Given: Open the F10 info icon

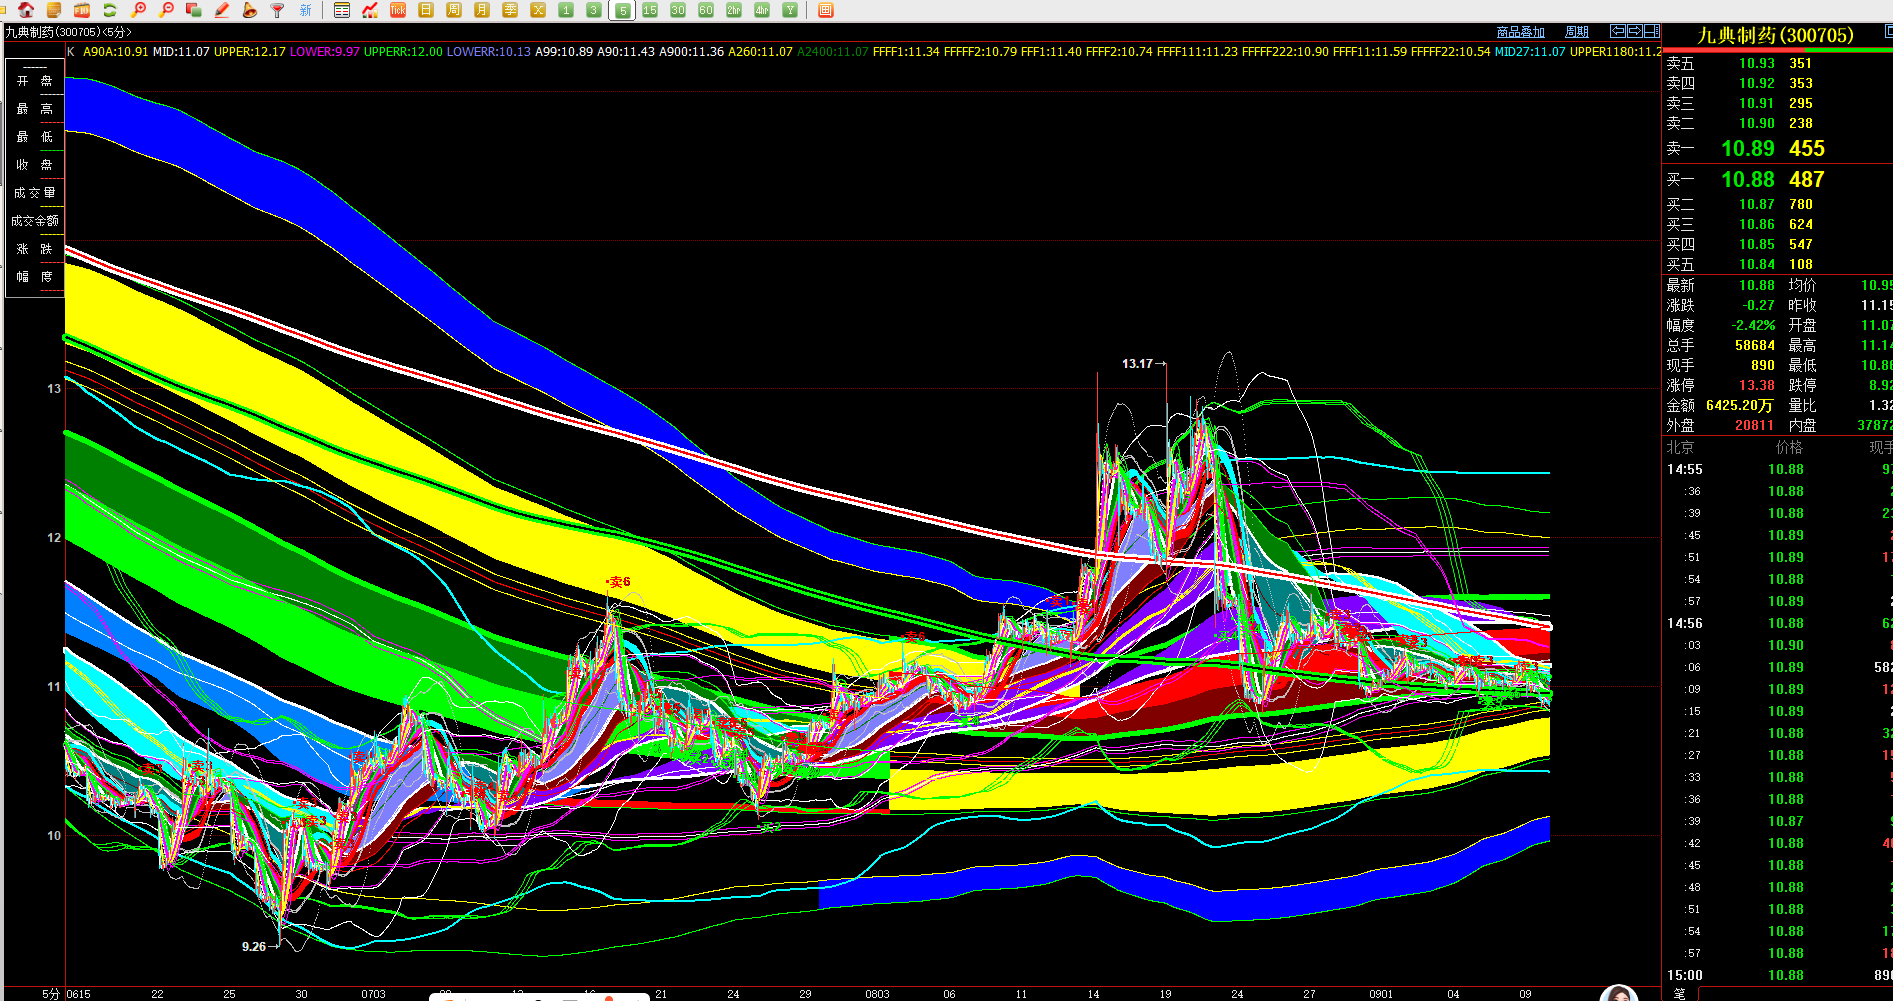Looking at the screenshot, I should pos(82,10).
